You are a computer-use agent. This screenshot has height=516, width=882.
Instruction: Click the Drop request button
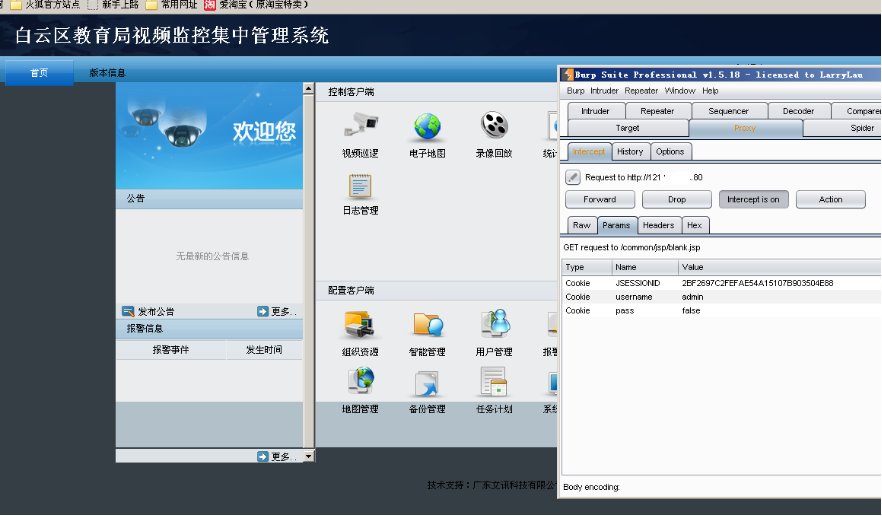[x=677, y=200]
